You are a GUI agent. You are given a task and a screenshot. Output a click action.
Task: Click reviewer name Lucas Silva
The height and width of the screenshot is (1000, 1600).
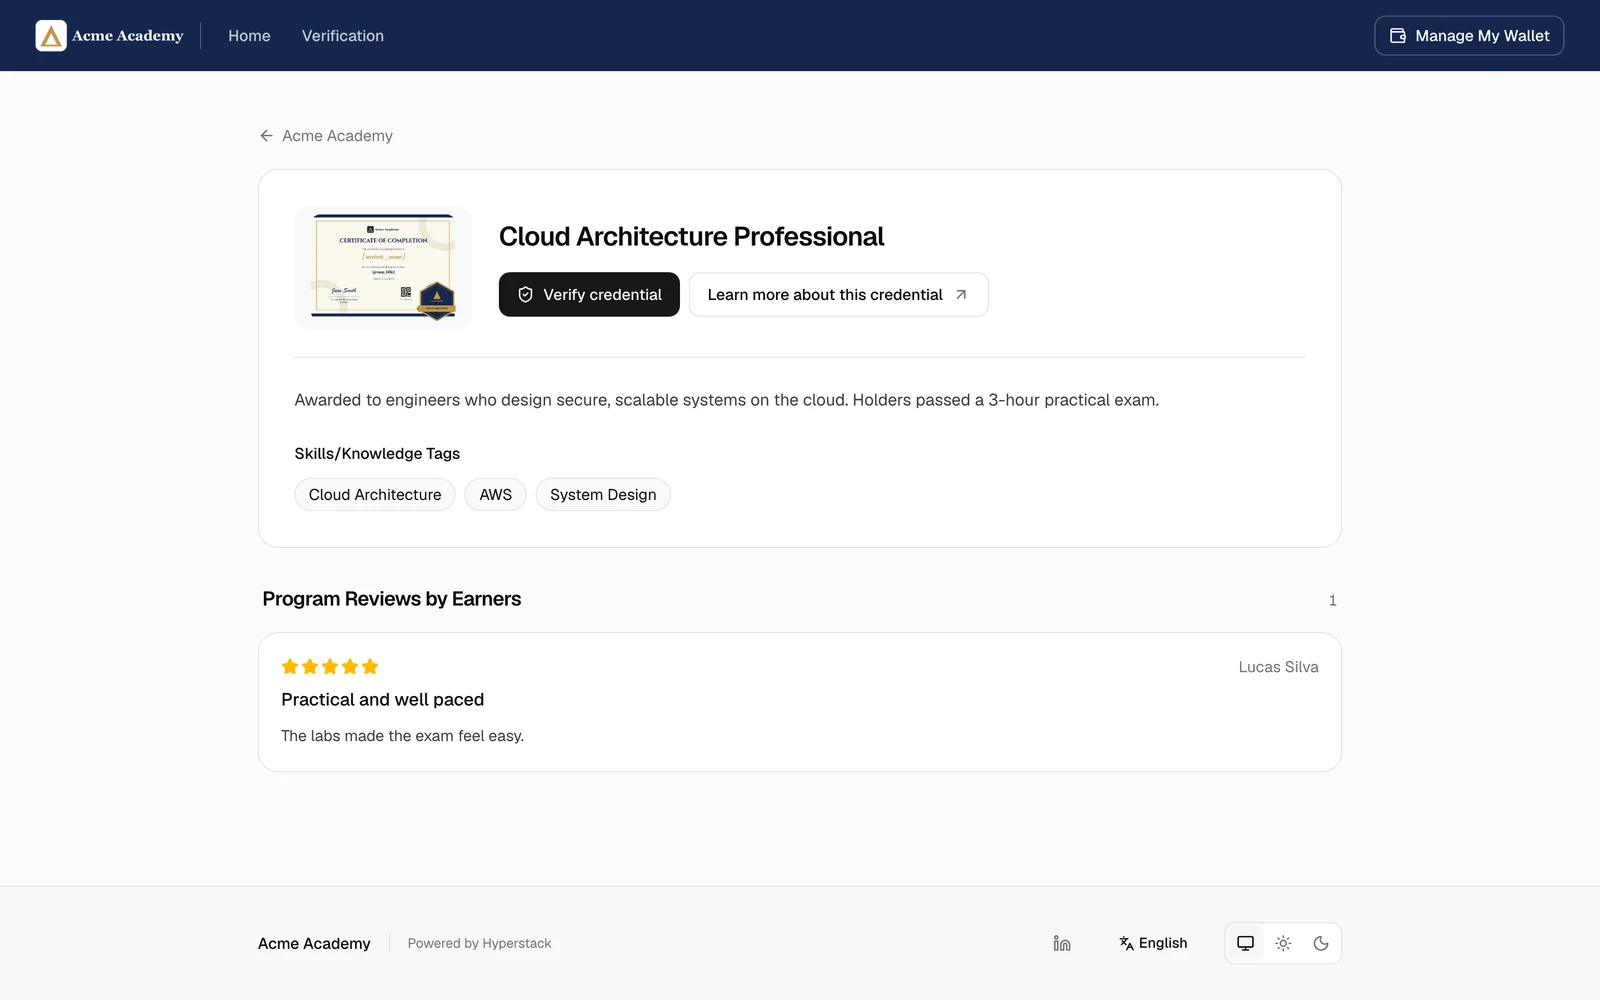point(1278,667)
